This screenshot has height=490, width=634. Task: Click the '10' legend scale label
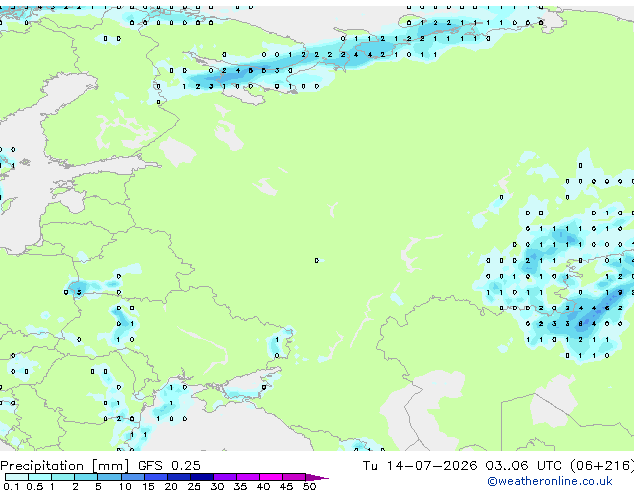pos(125,486)
